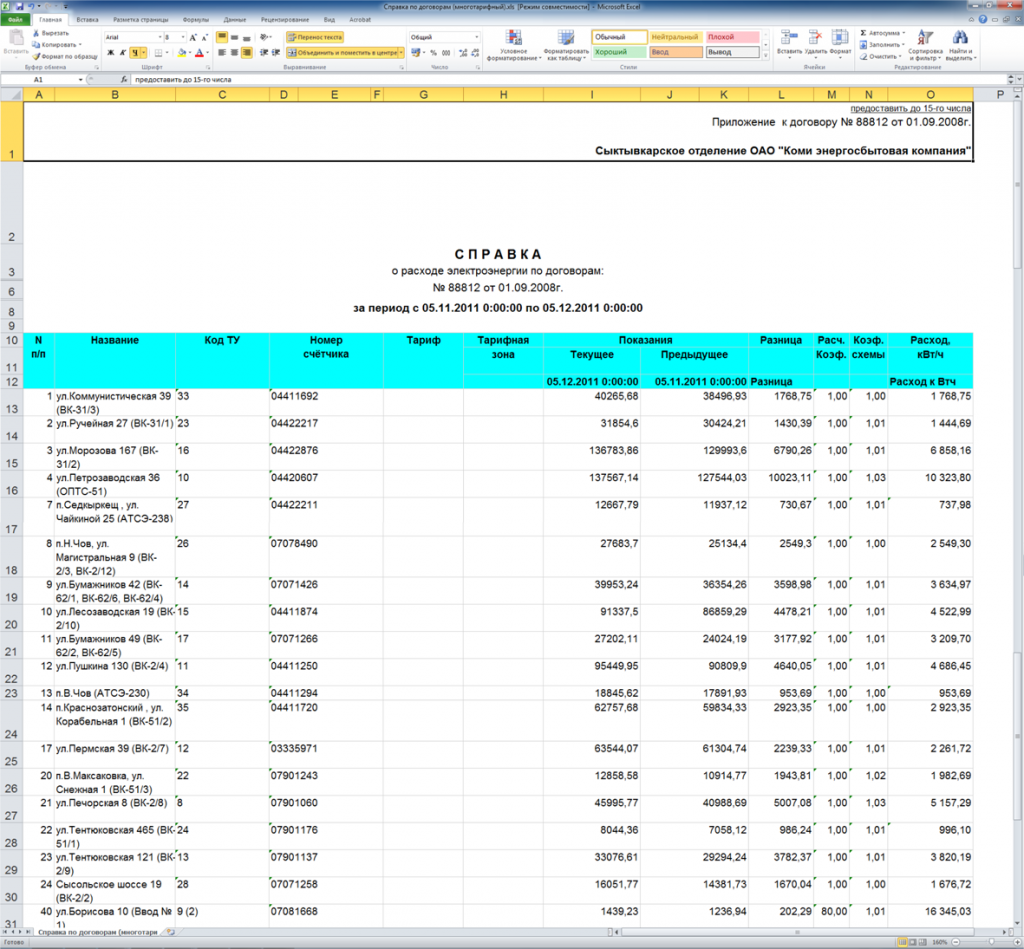Toggle Bold (Ж) formatting
The width and height of the screenshot is (1024, 949).
point(111,52)
